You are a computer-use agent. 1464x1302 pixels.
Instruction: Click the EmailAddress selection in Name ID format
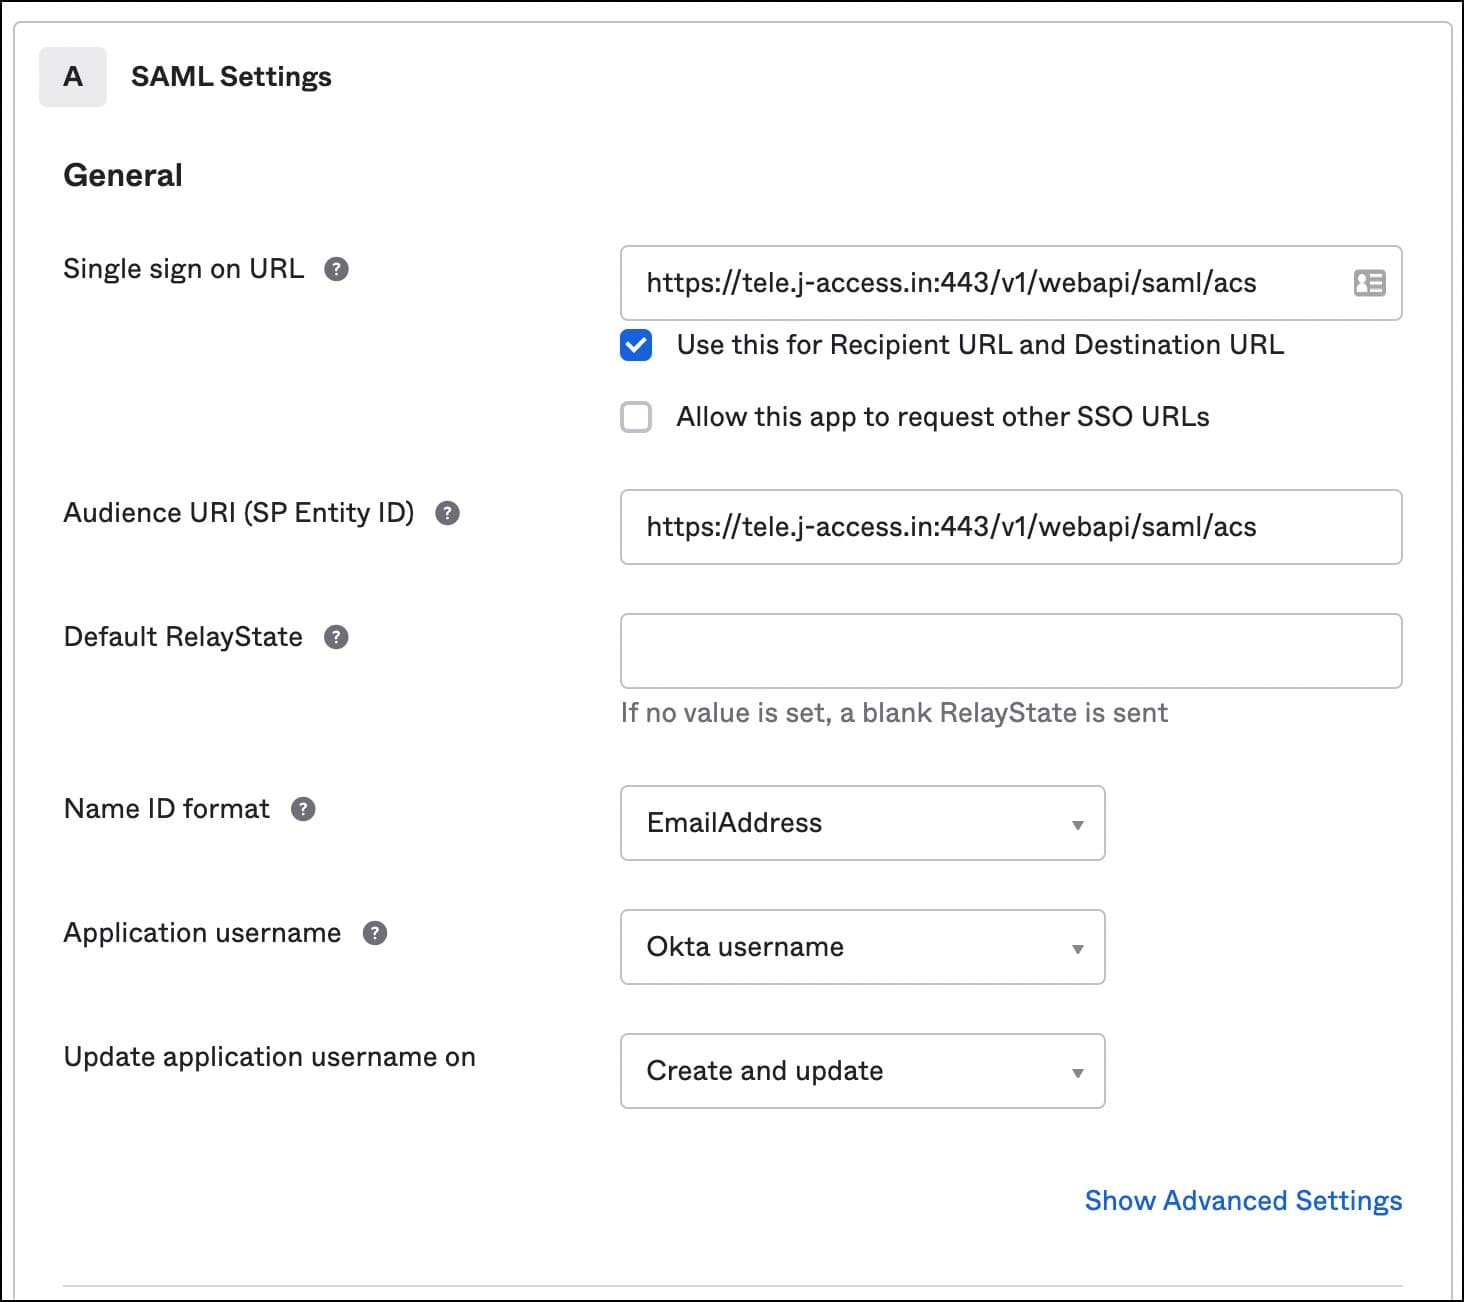(735, 824)
